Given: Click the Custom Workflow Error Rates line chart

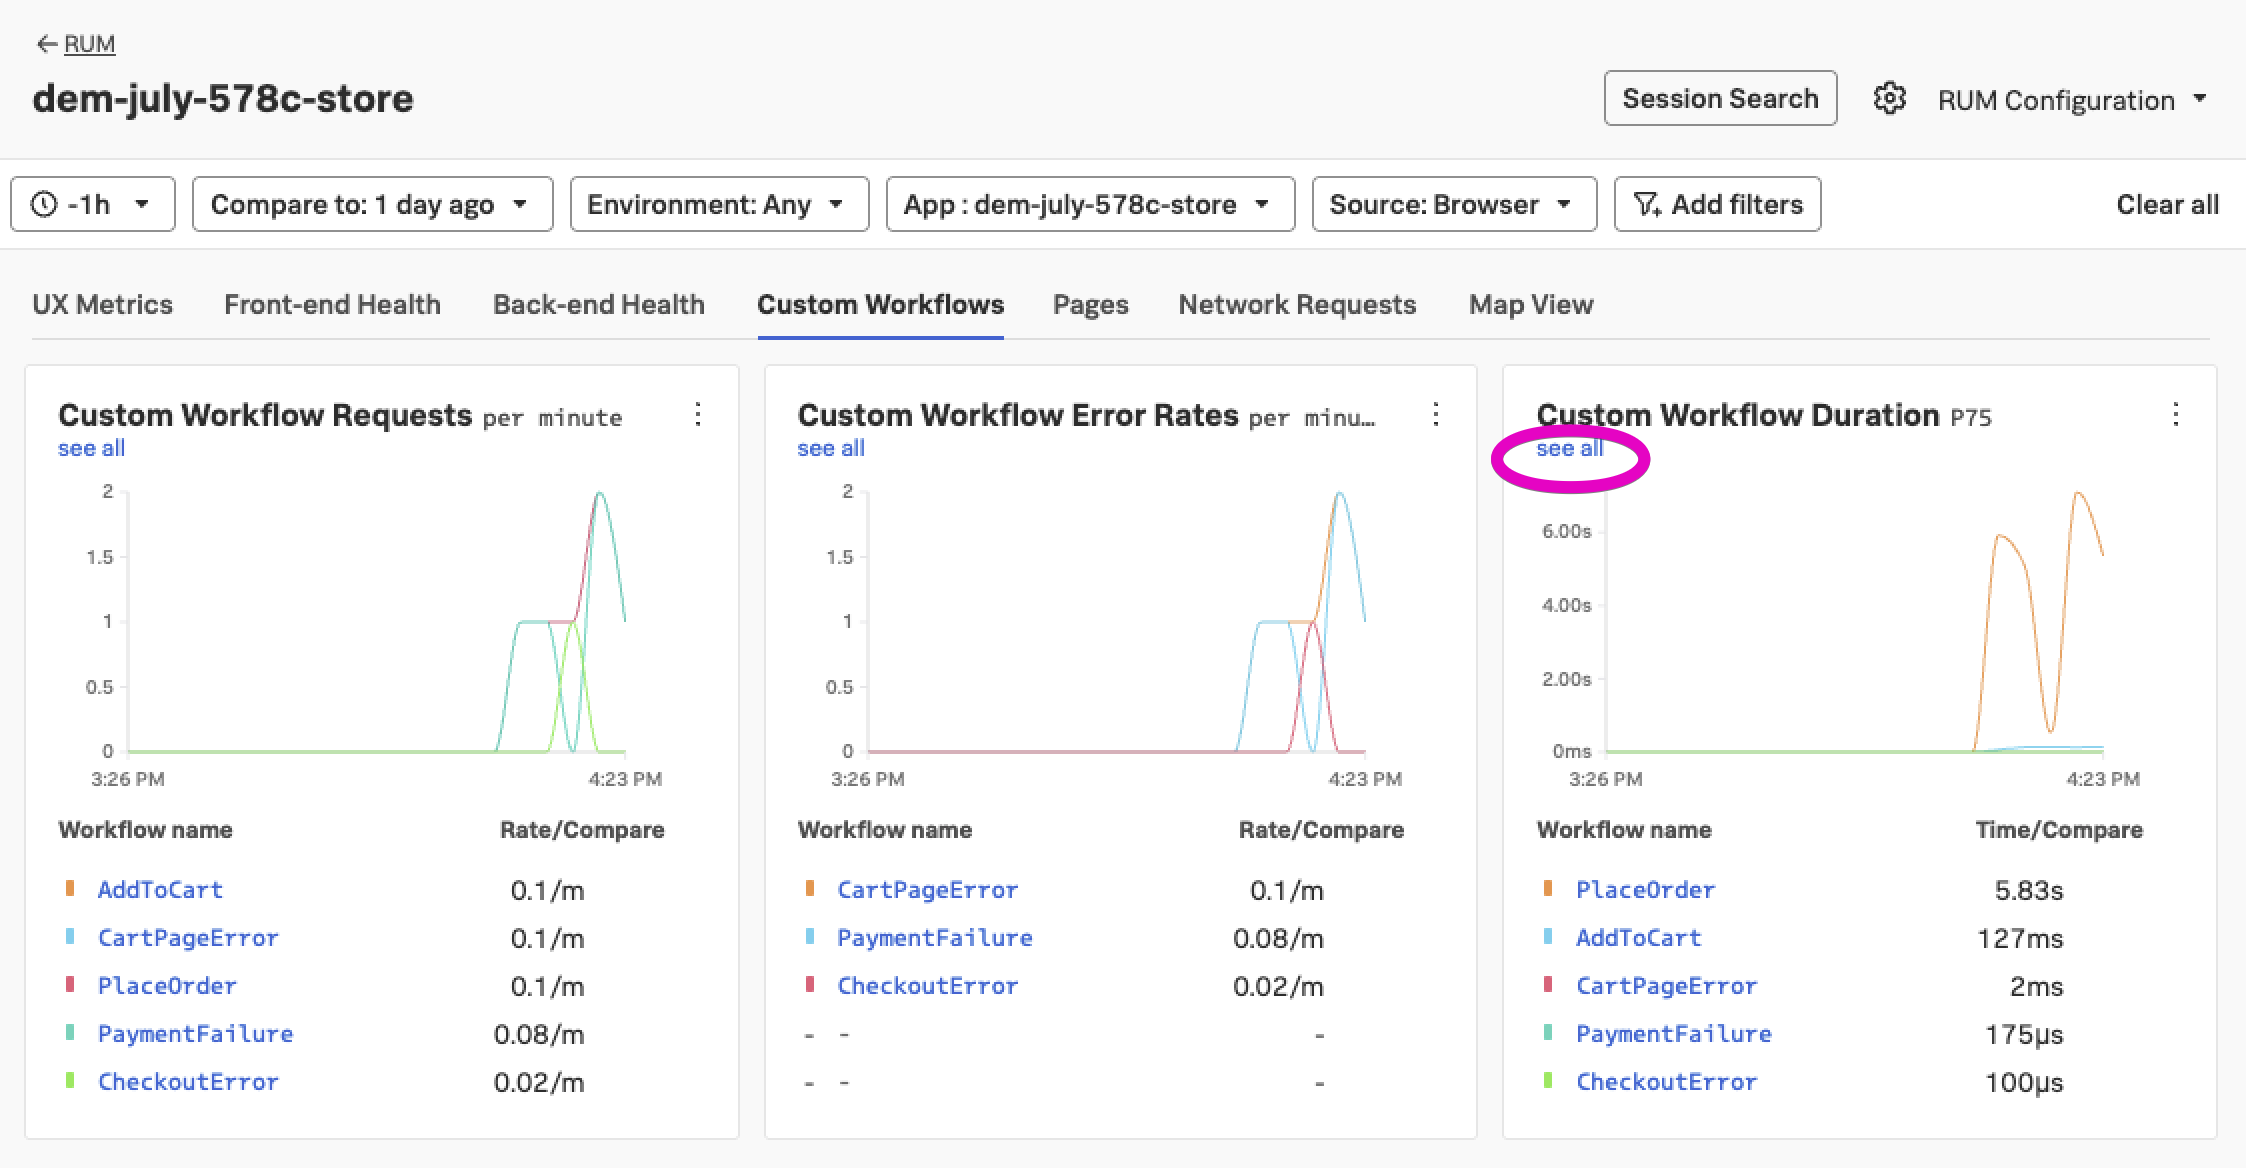Looking at the screenshot, I should click(x=1116, y=621).
